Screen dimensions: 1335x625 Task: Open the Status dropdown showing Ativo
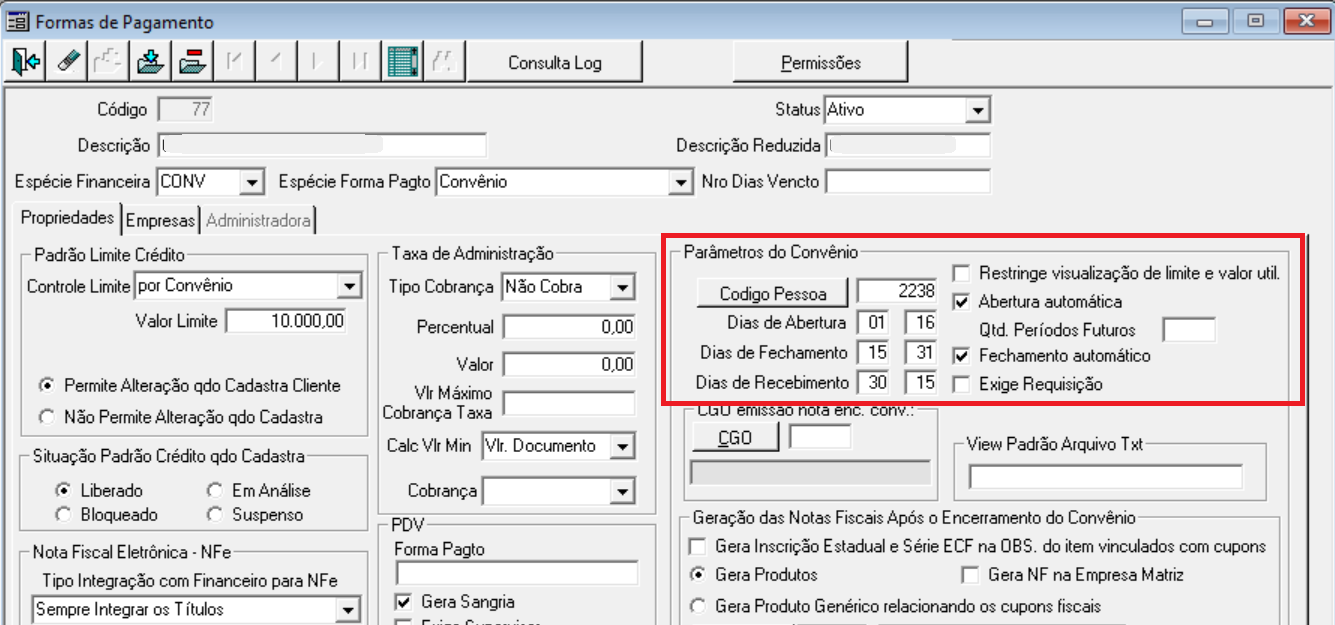(978, 110)
